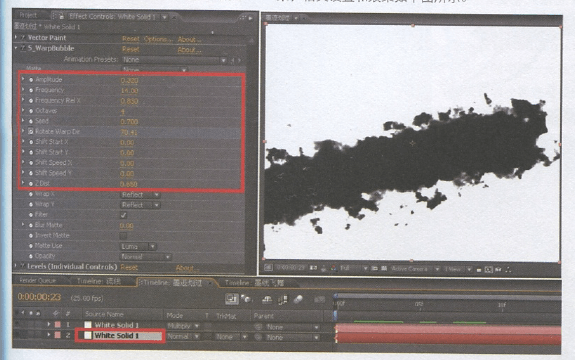Open the Wrap X Reflect dropdown
Image resolution: width=575 pixels, height=360 pixels.
140,195
